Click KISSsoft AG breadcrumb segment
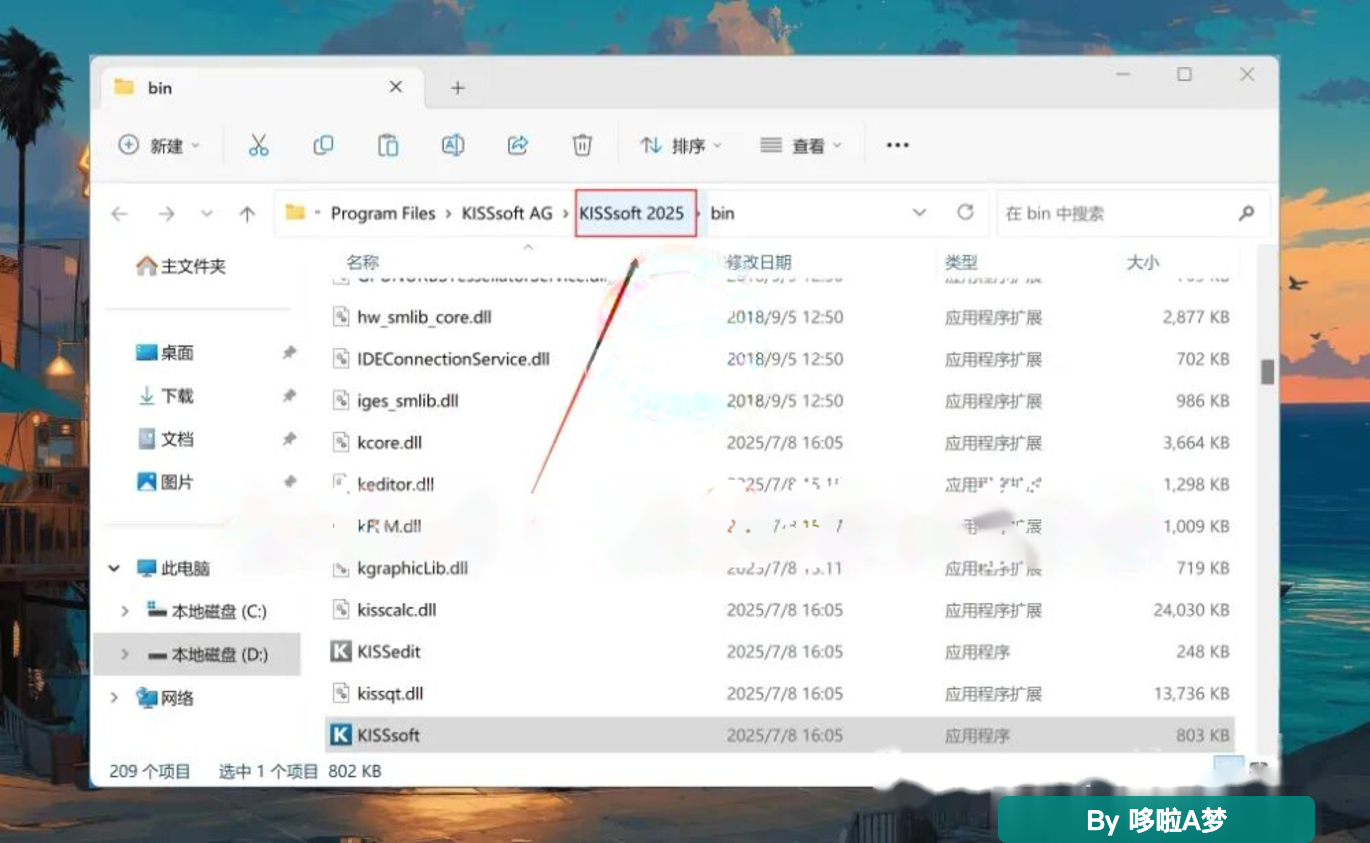Image resolution: width=1370 pixels, height=843 pixels. (507, 213)
